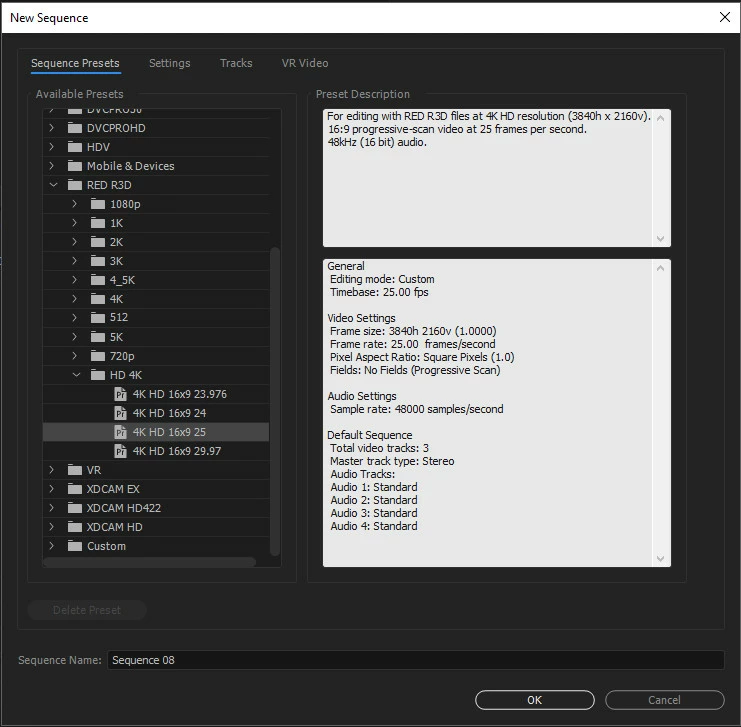Screen dimensions: 741x727
Task: Click the 720p folder icon
Action: tap(98, 355)
